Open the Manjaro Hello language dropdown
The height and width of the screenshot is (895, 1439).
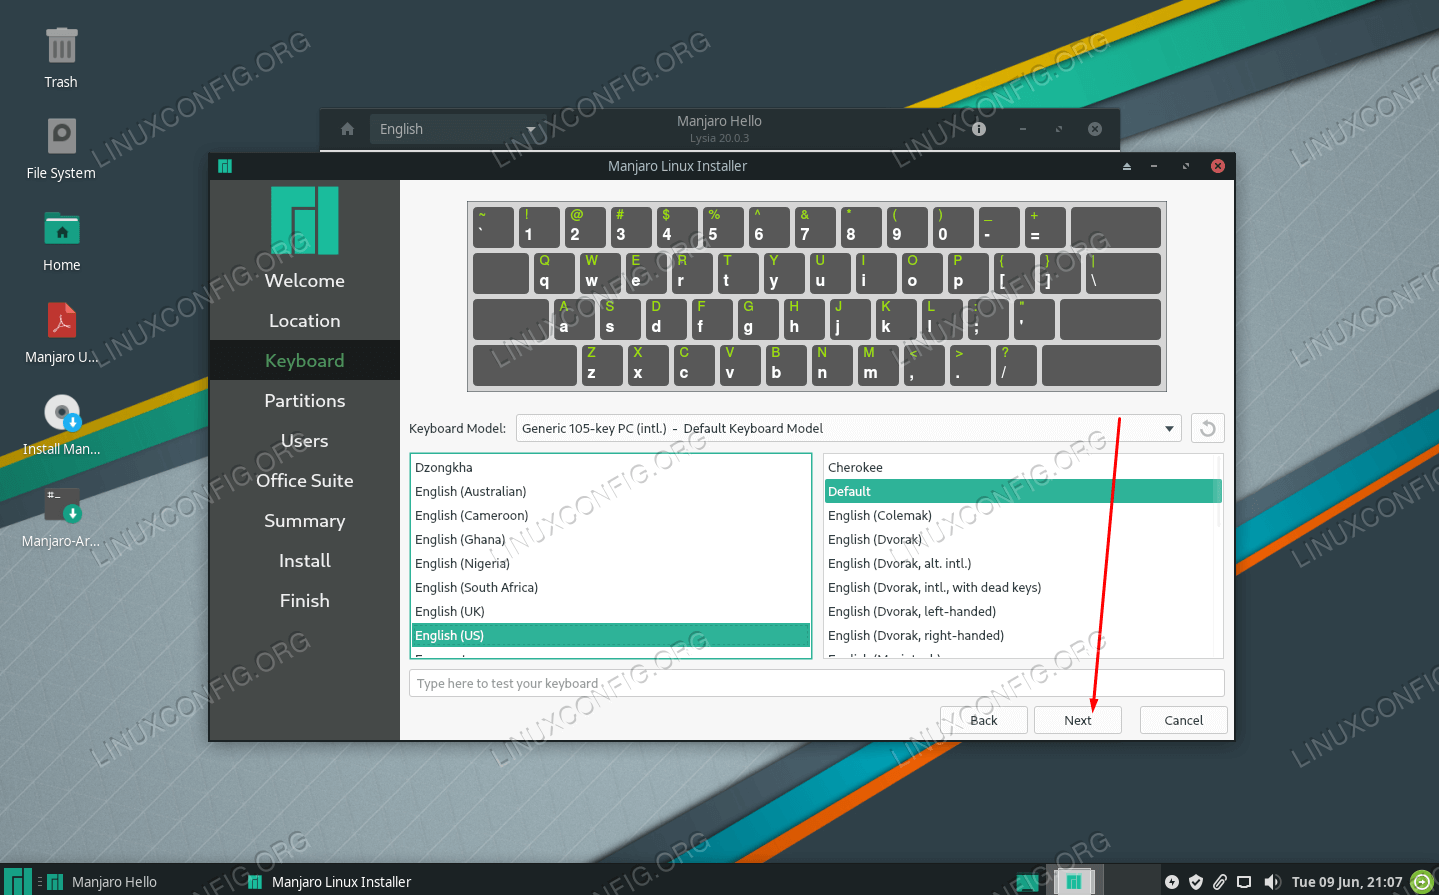coord(457,129)
